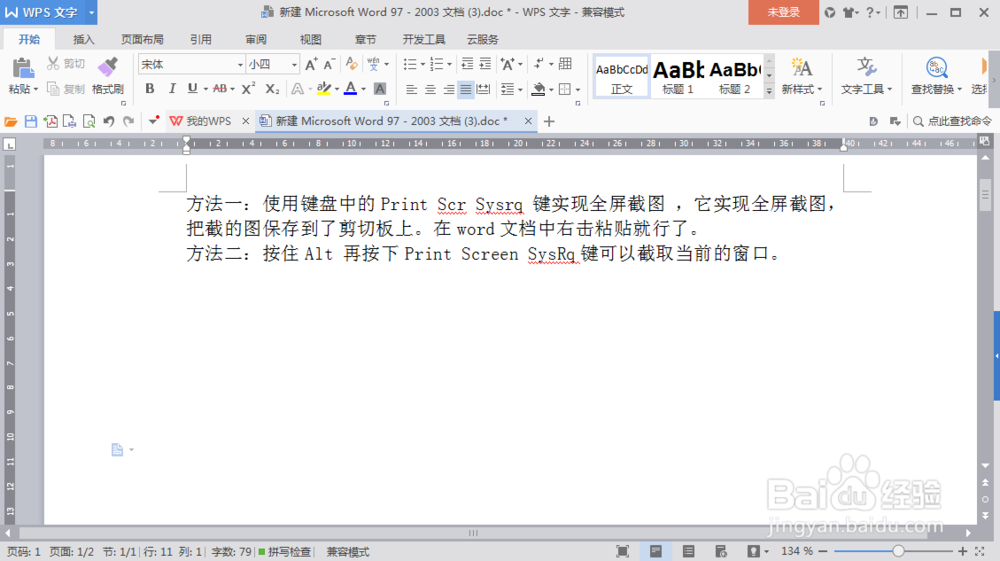Align text right
The height and width of the screenshot is (561, 1000).
[x=448, y=89]
